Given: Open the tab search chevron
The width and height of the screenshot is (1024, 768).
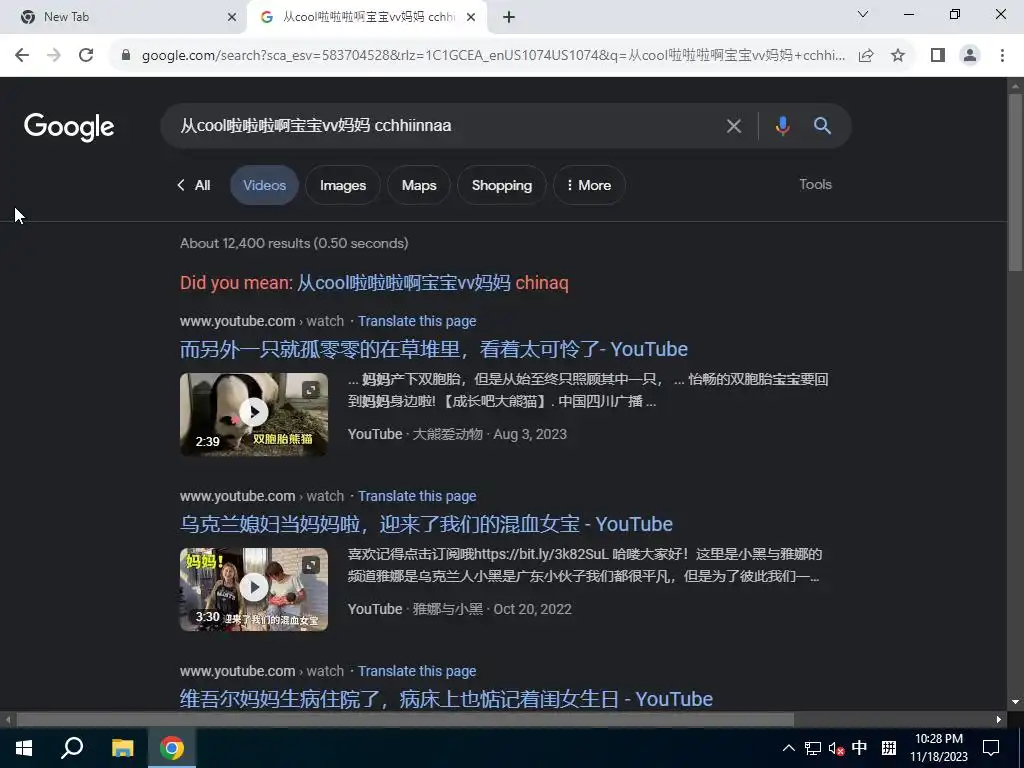Looking at the screenshot, I should pos(863,14).
